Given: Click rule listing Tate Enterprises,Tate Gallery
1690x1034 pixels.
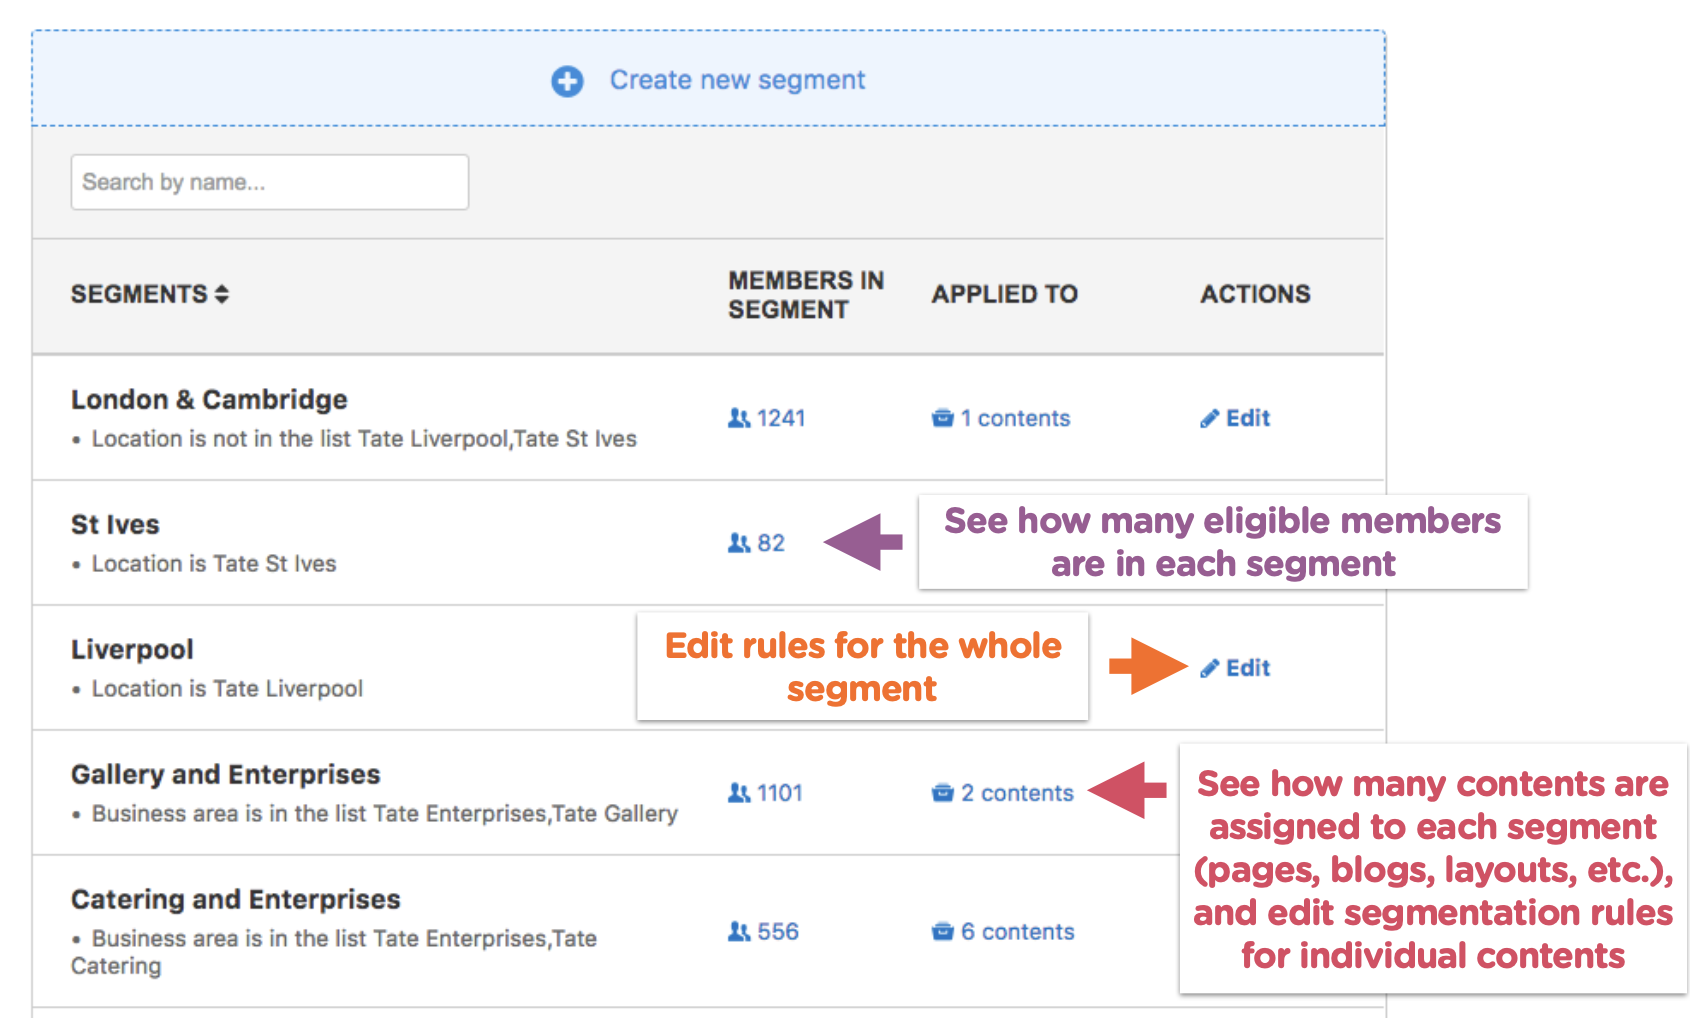Looking at the screenshot, I should 385,814.
